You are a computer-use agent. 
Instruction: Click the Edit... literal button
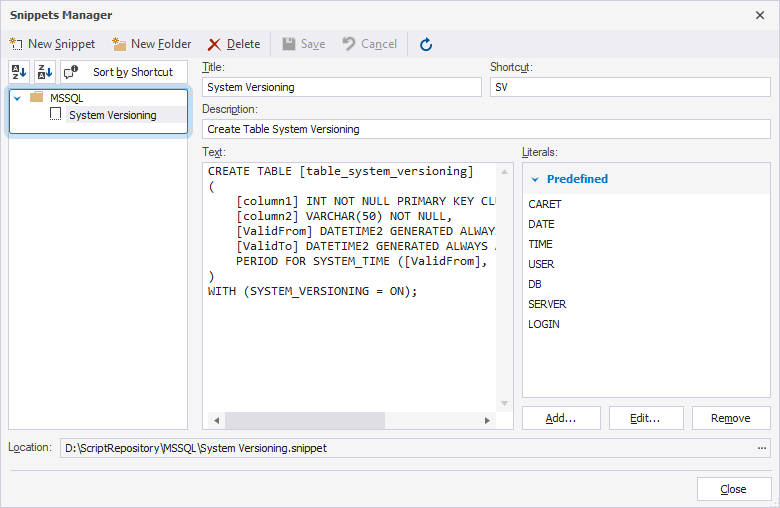646,418
